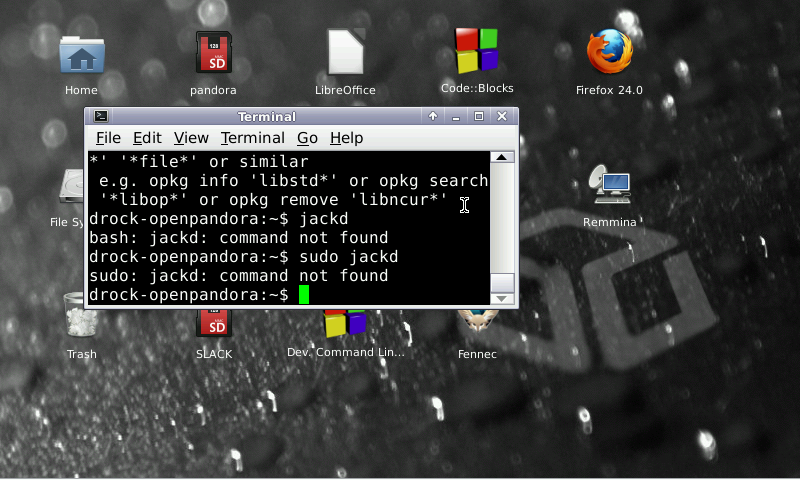
Task: Open the File menu in Terminal
Action: (x=108, y=138)
